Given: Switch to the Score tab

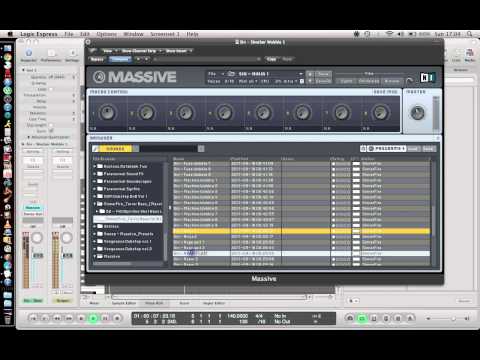Looking at the screenshot, I should (x=184, y=303).
